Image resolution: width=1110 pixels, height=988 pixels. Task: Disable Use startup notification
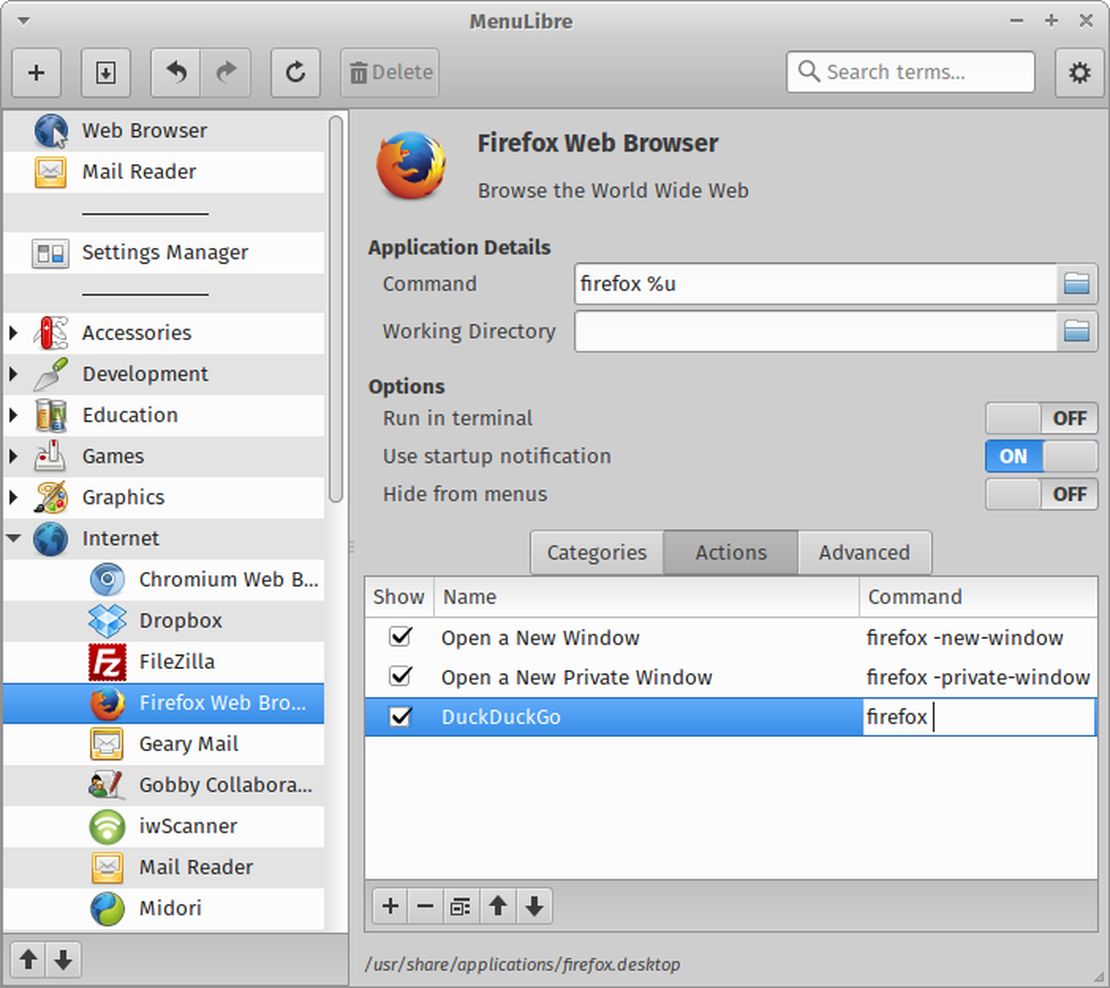[1041, 456]
